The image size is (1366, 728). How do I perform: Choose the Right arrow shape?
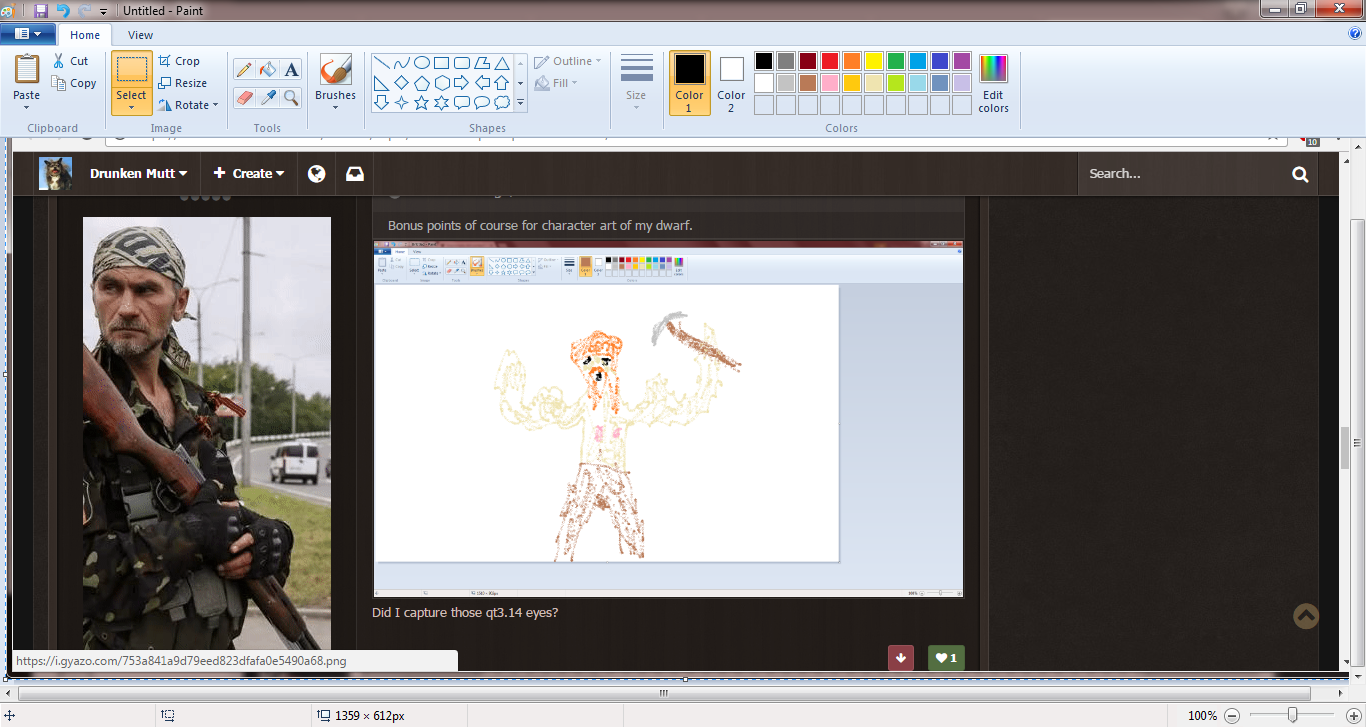(462, 82)
